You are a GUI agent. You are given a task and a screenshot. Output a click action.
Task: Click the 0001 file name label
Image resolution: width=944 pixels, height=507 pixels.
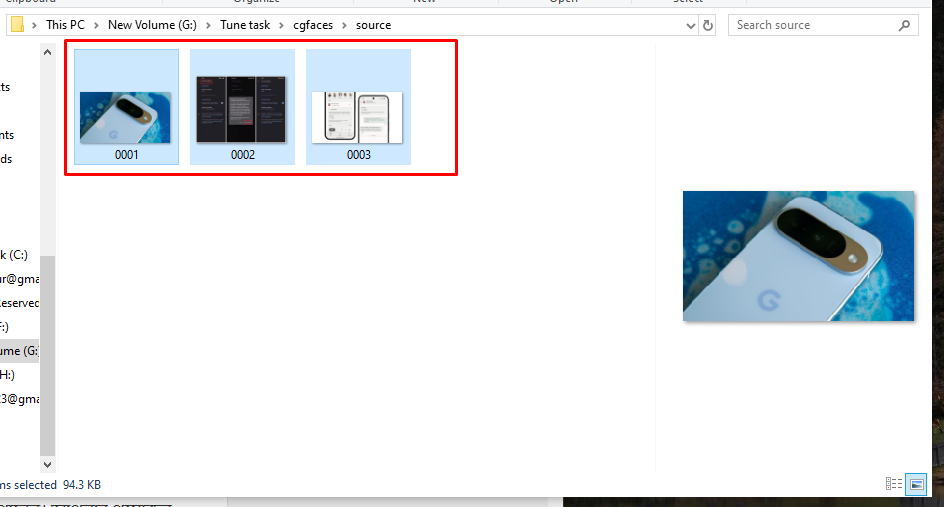click(126, 155)
